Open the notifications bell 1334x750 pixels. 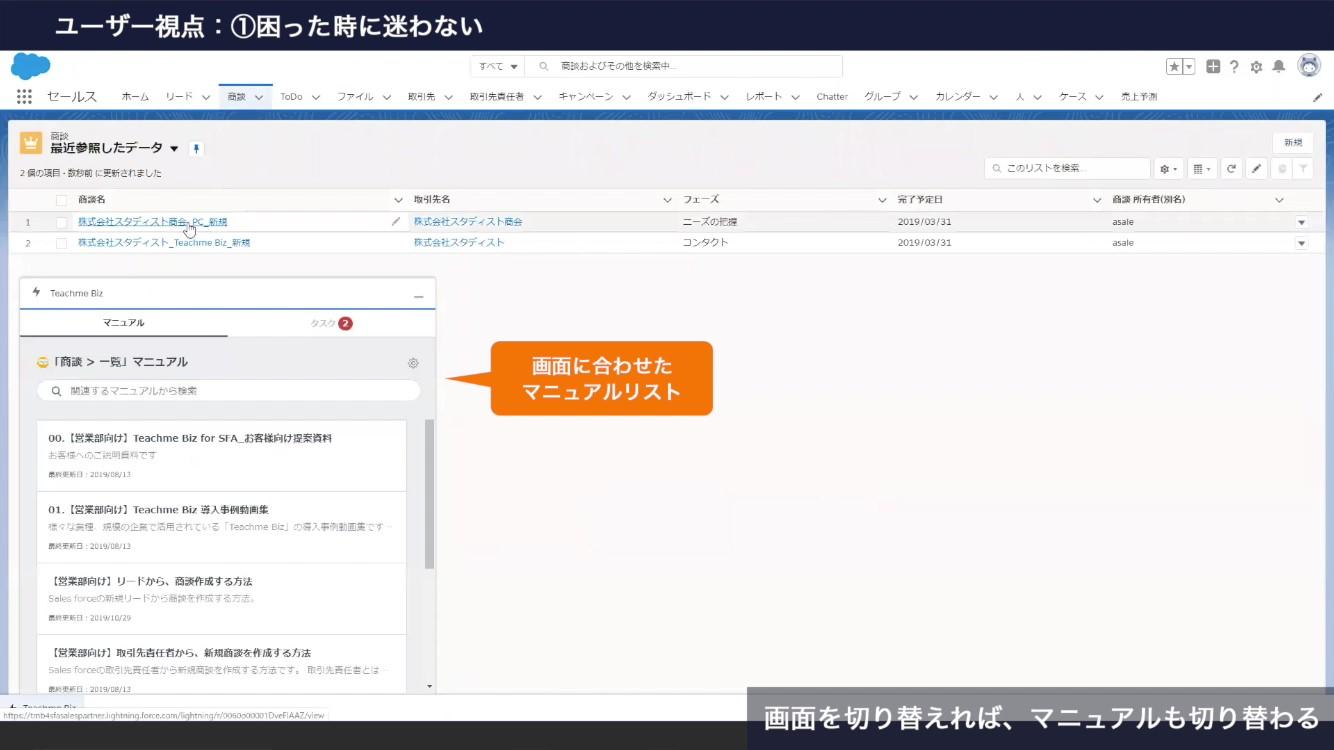[1278, 67]
